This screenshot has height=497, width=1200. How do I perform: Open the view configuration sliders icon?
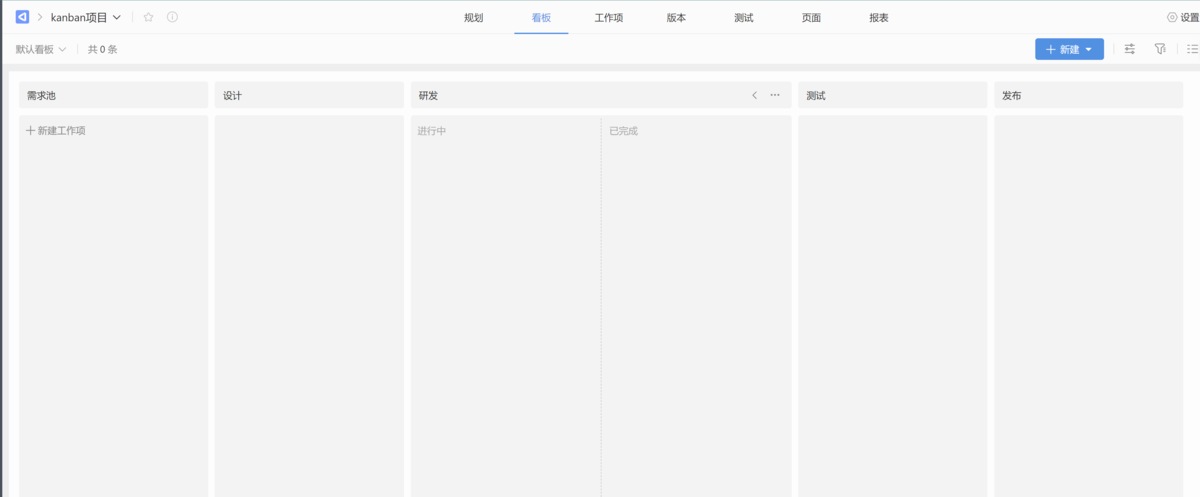click(1130, 49)
